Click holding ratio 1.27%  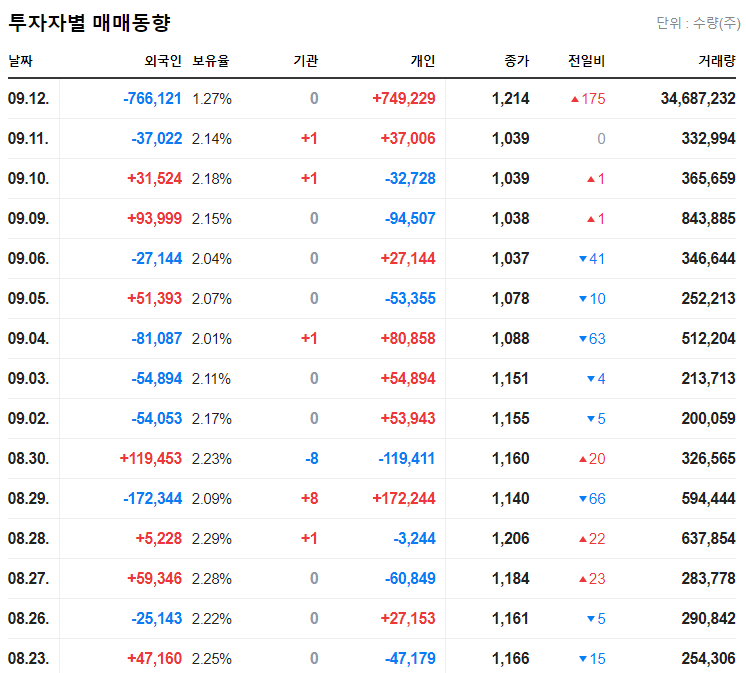pos(212,99)
